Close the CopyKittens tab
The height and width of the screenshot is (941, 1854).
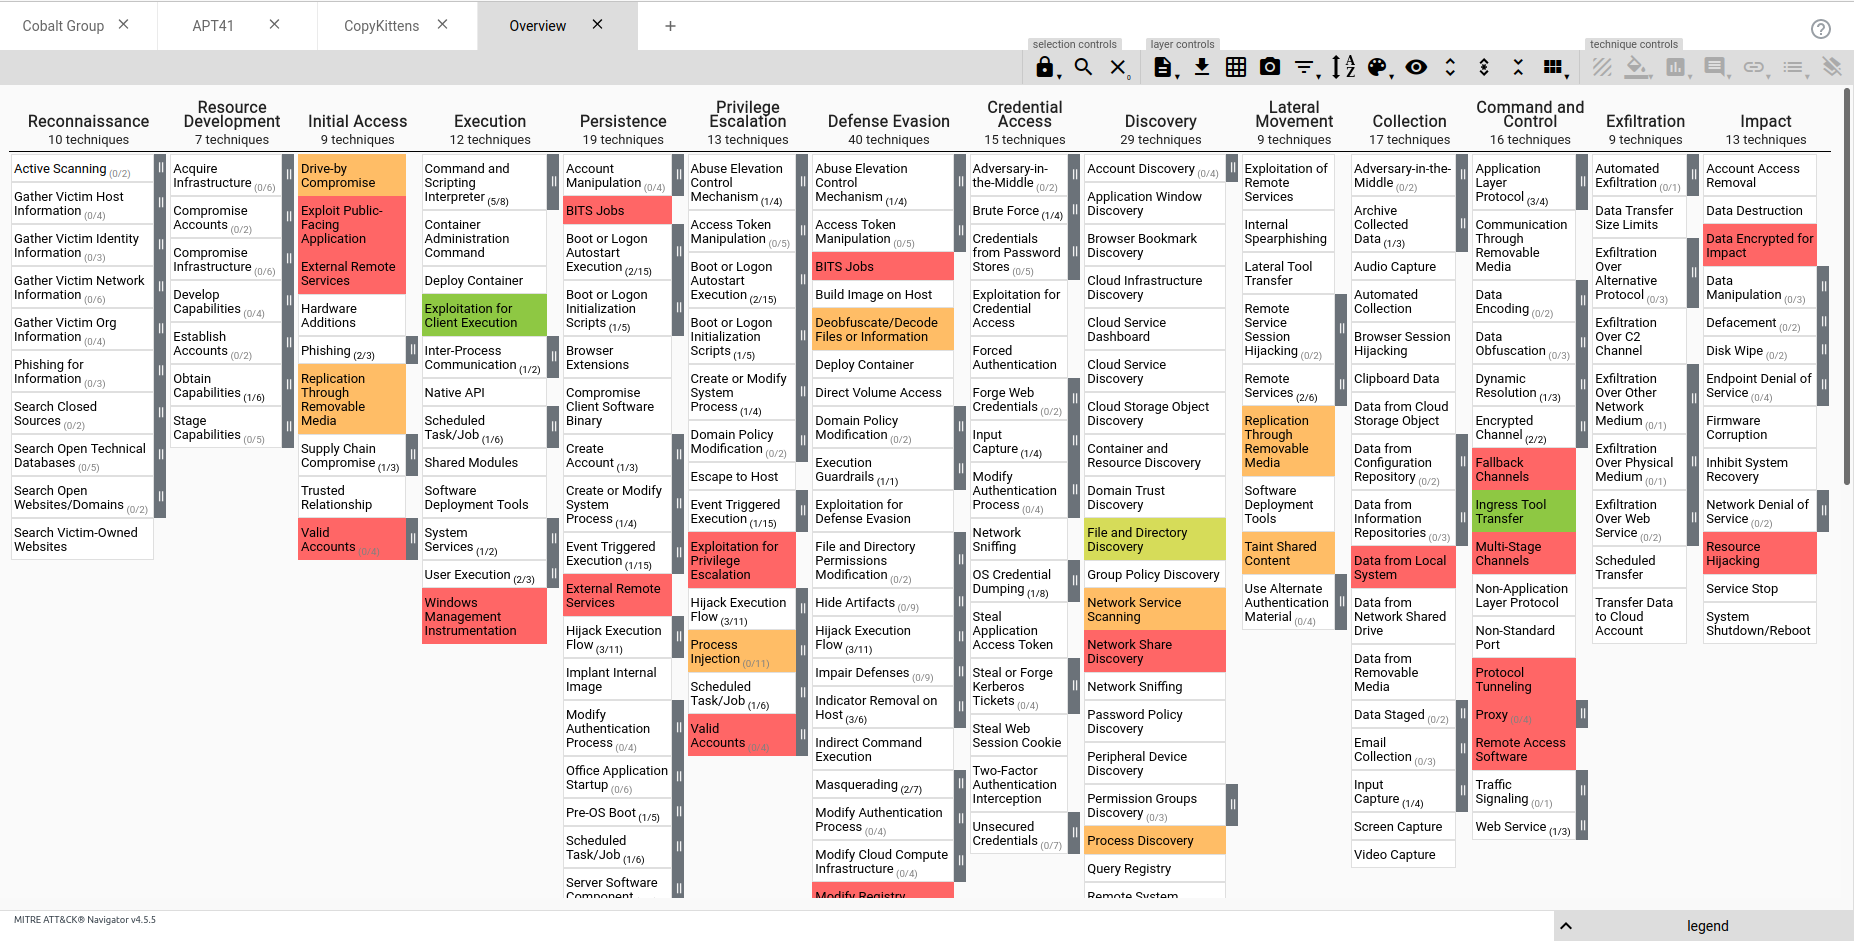click(x=442, y=24)
